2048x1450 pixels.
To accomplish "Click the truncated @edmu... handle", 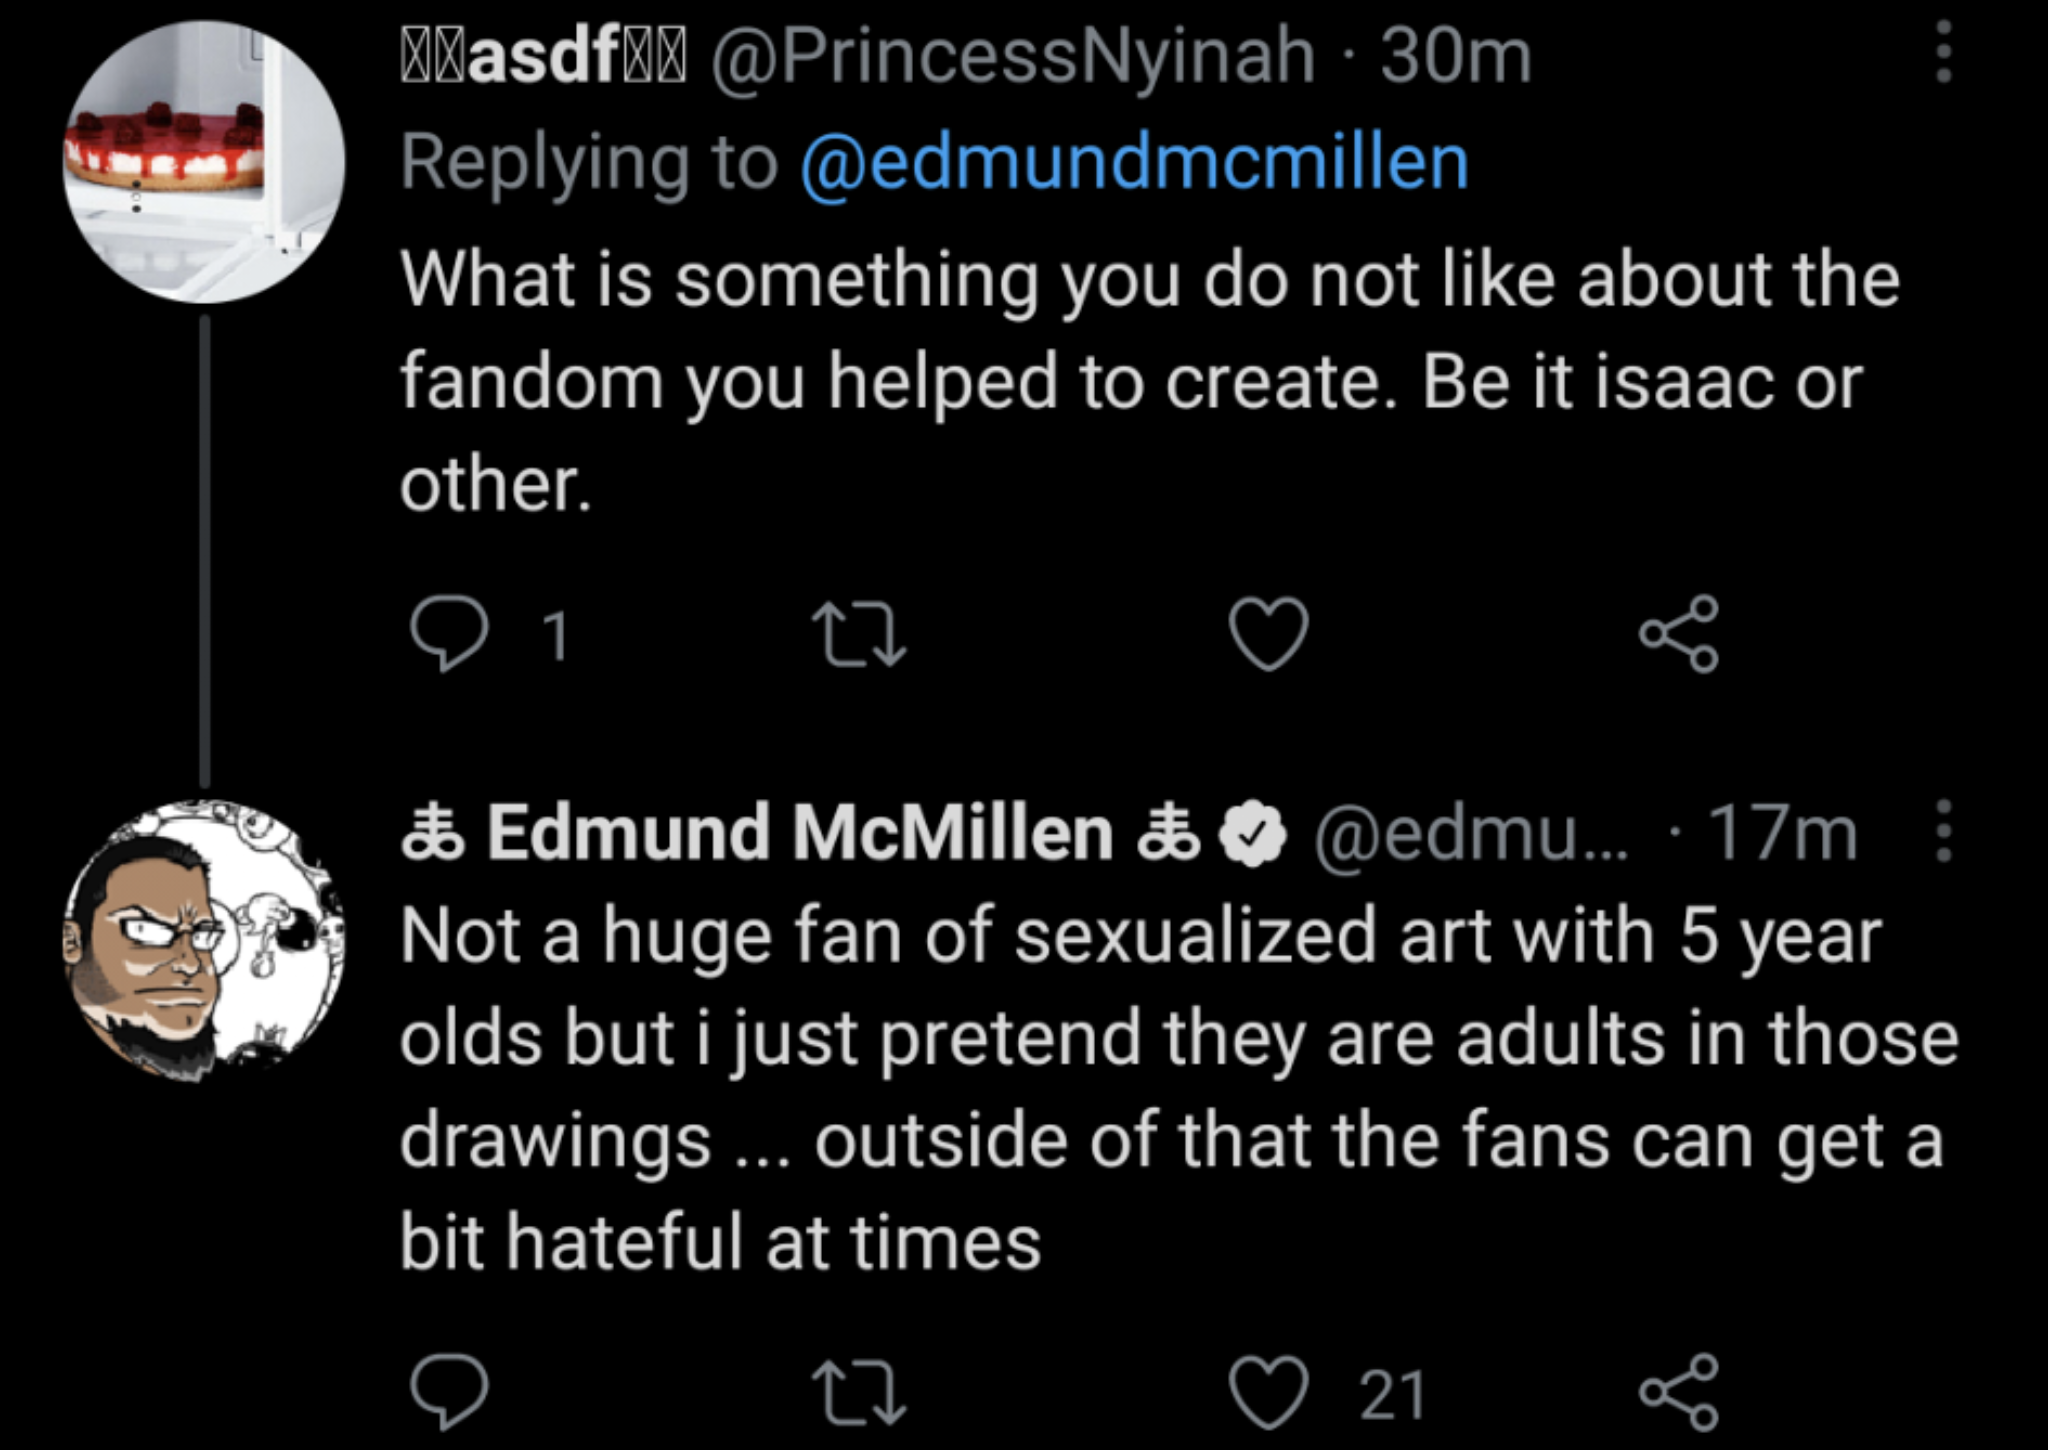I will tap(1470, 833).
